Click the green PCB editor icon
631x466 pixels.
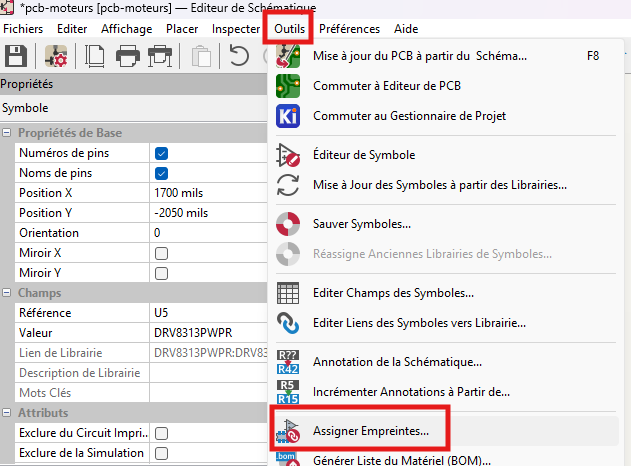(288, 86)
